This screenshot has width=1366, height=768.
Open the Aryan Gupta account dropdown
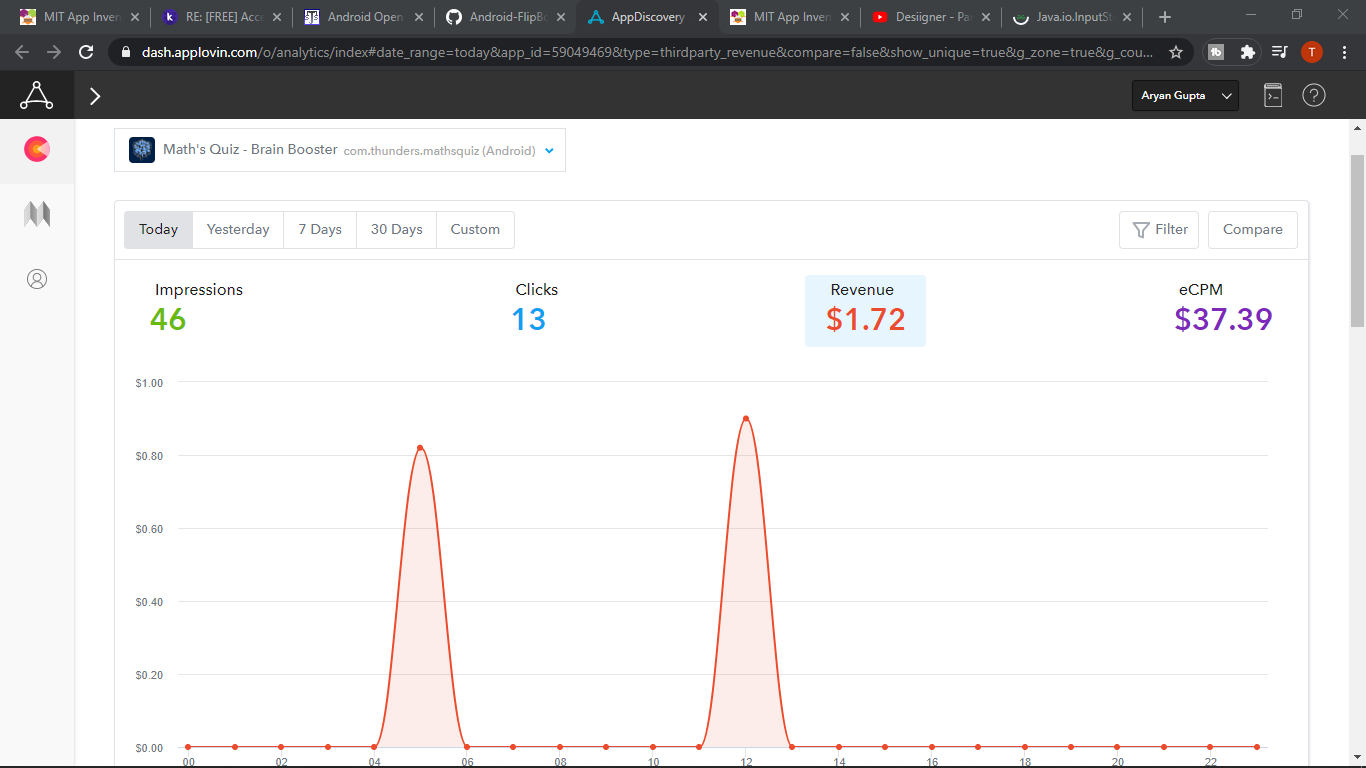1185,96
